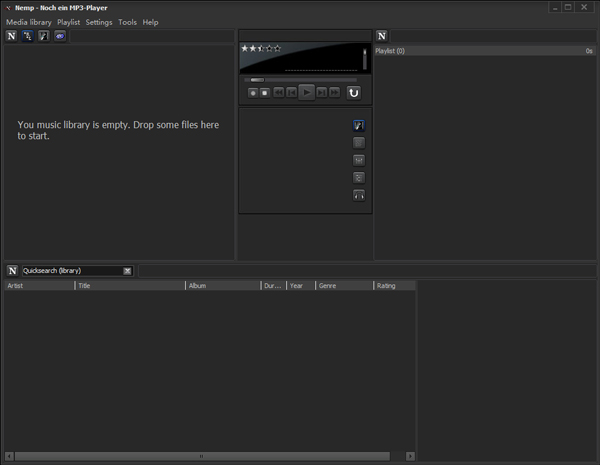Click the Play button in the player
600x465 pixels.
[x=307, y=92]
